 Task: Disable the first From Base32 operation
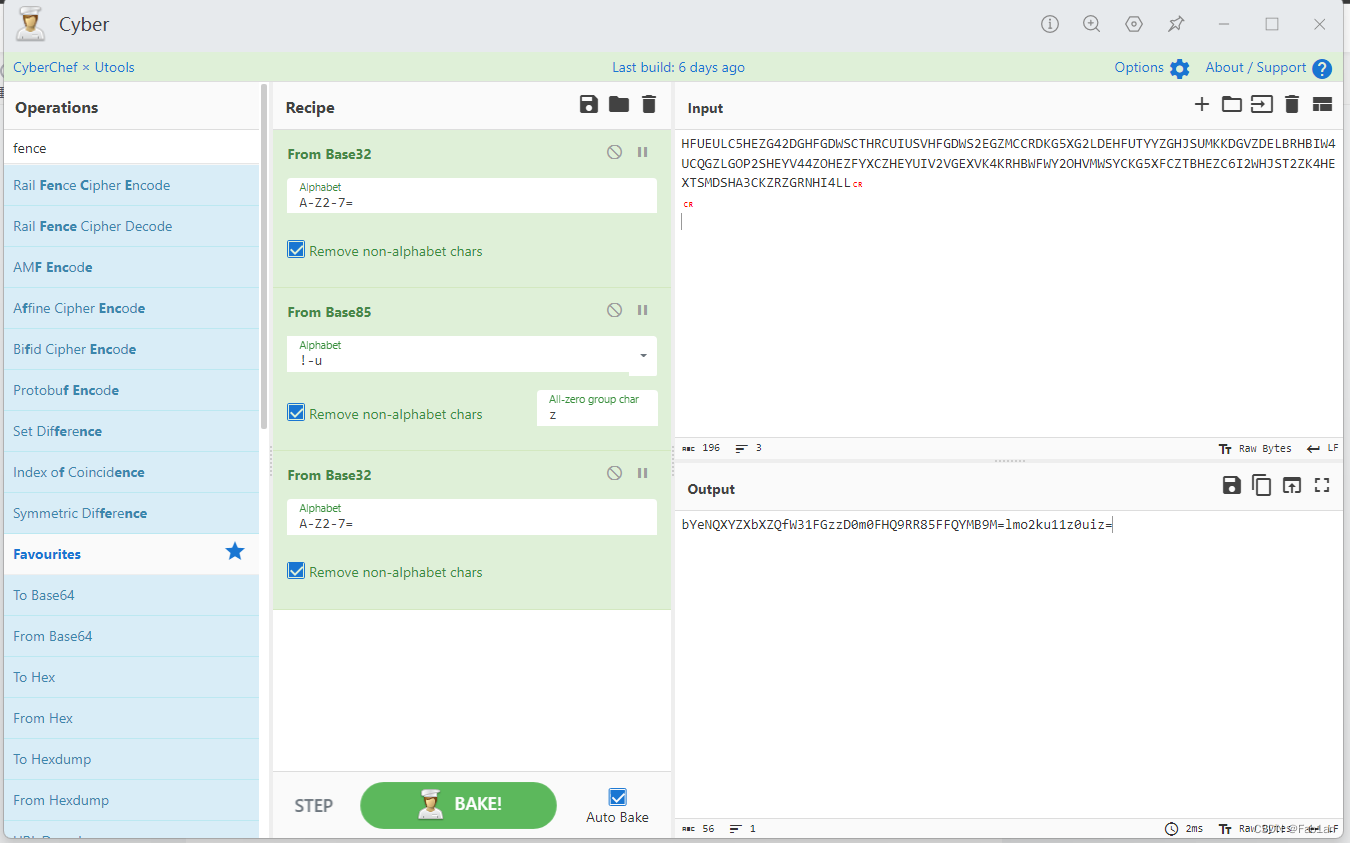point(614,152)
